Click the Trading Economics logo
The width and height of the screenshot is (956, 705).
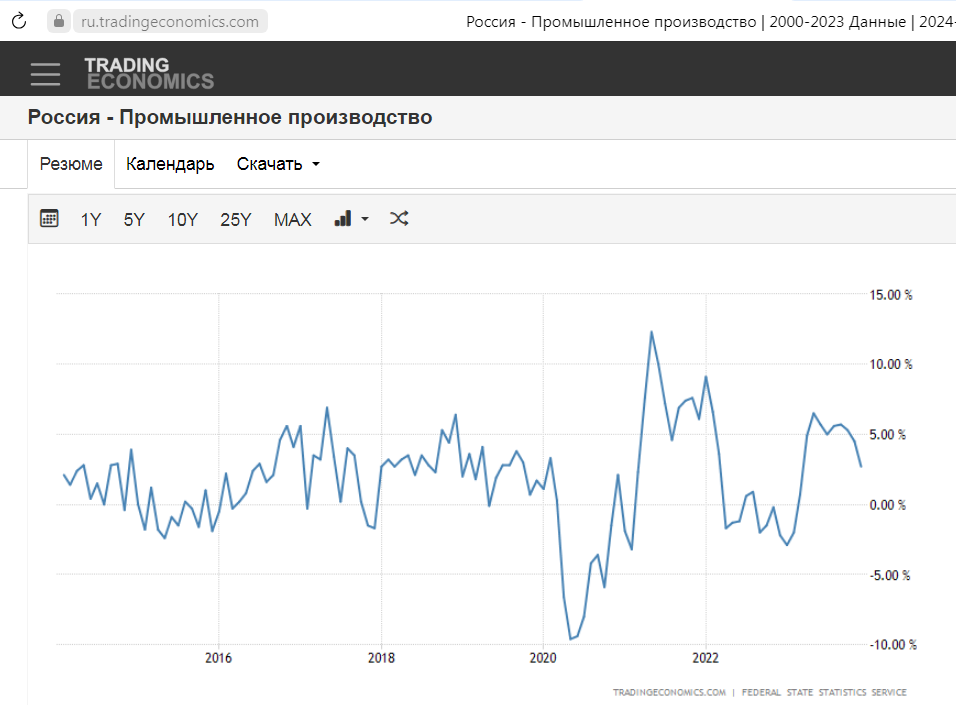(x=149, y=73)
